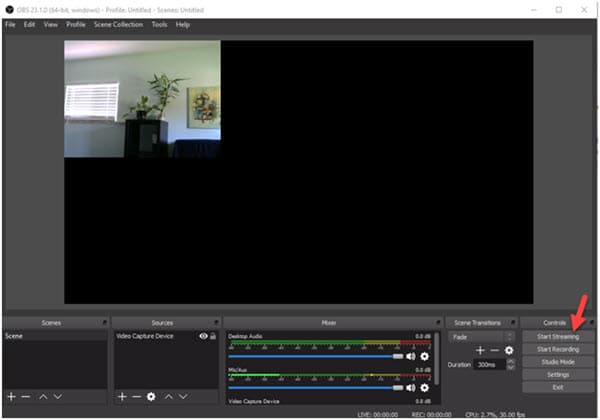Open transition properties gear icon
600x420 pixels.
pyautogui.click(x=509, y=350)
